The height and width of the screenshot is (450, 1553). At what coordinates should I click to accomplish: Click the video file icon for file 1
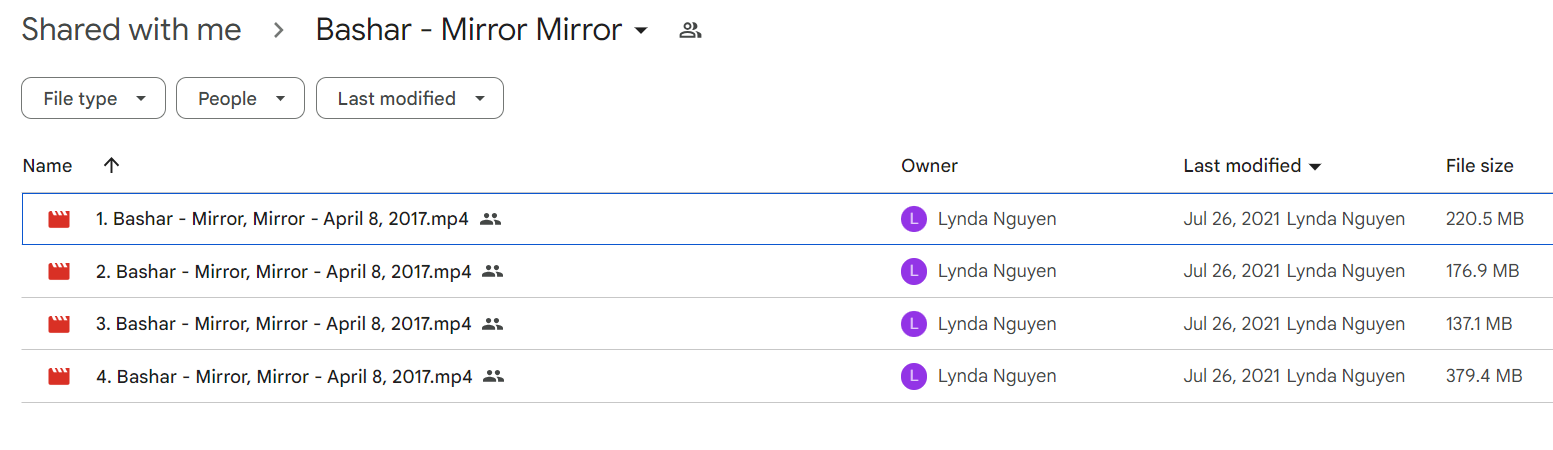tap(59, 219)
